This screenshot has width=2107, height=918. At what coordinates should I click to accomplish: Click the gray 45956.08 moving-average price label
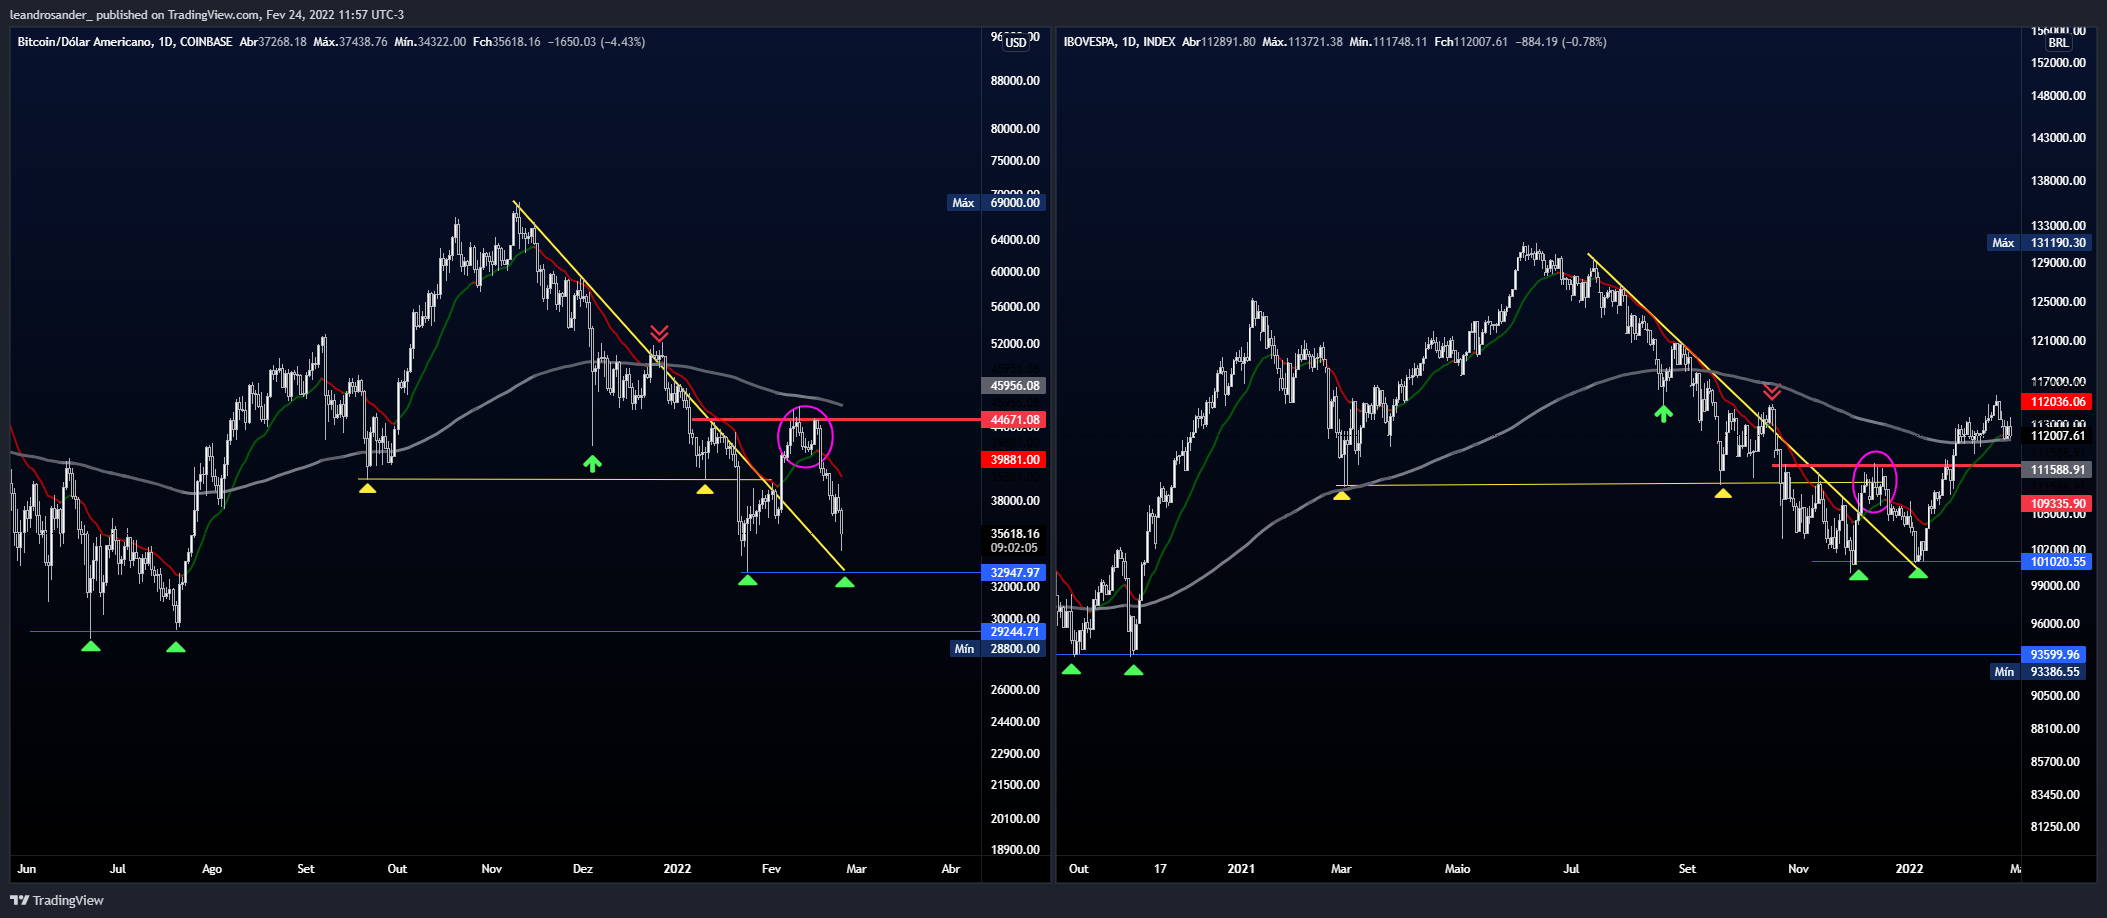coord(1014,386)
